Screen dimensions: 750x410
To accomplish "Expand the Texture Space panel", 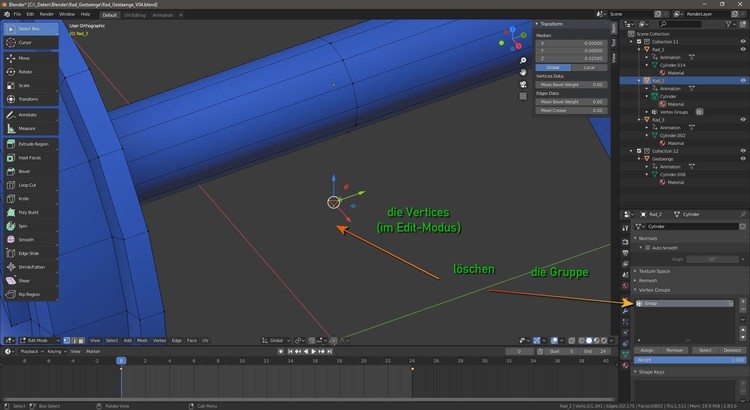I will 655,271.
